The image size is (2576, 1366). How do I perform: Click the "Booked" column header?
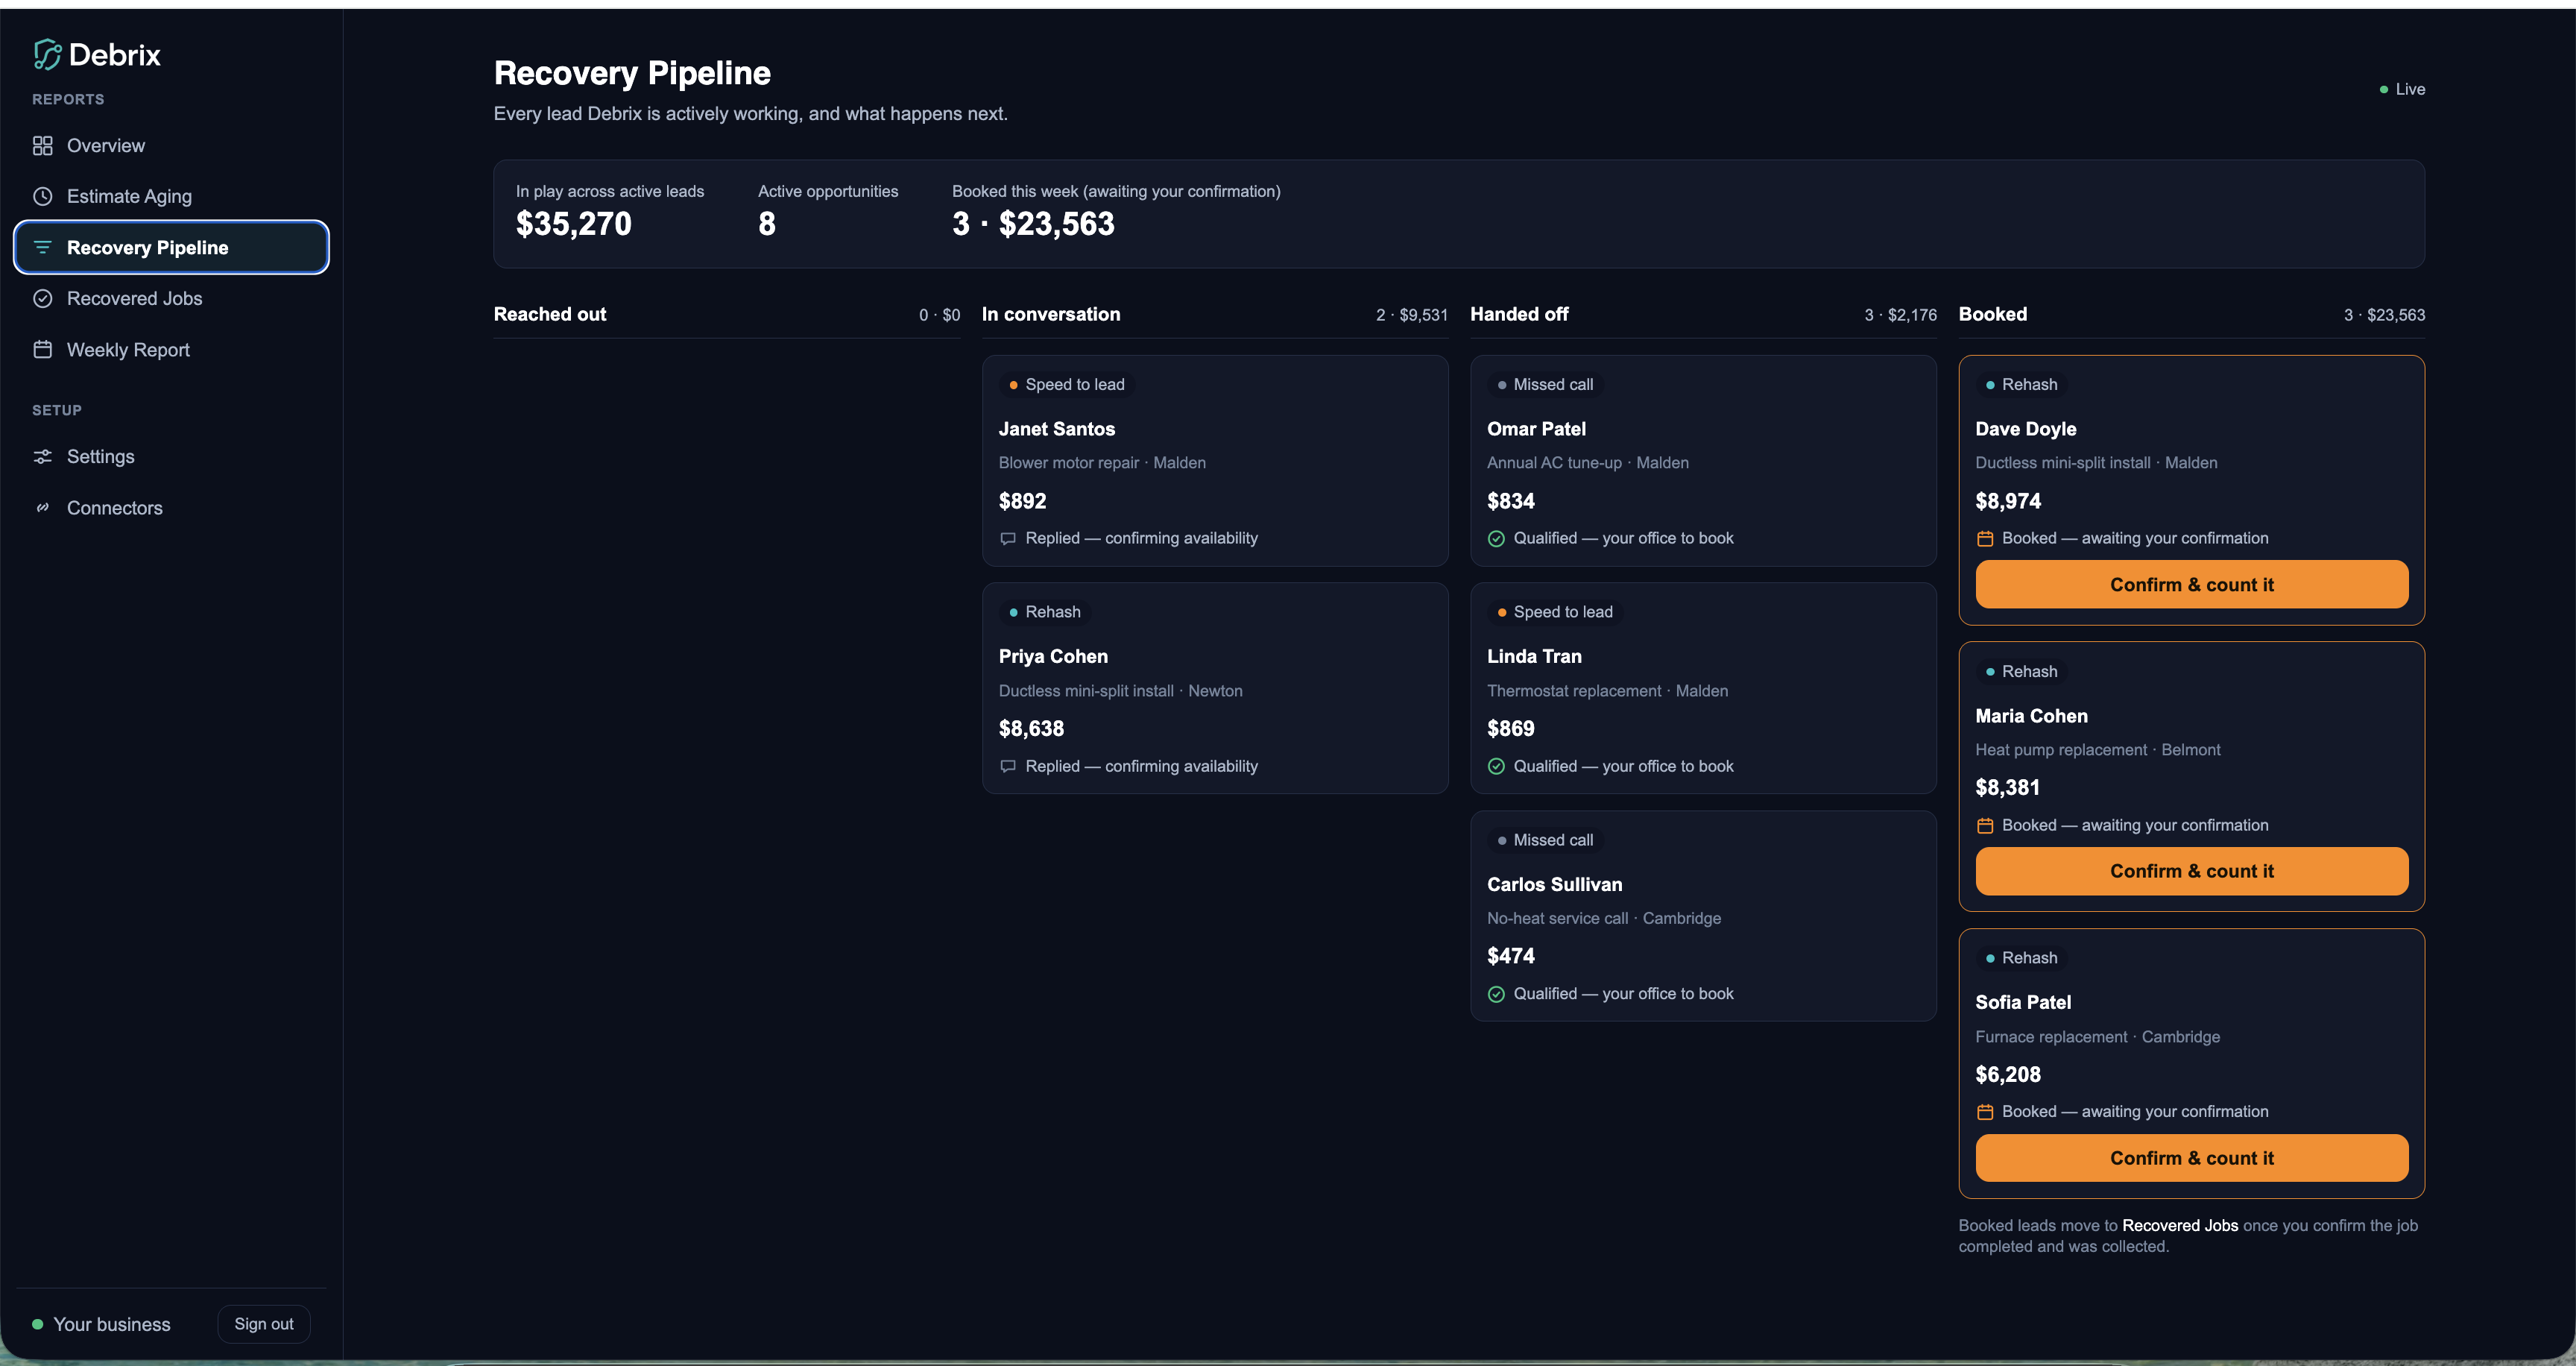click(1993, 314)
